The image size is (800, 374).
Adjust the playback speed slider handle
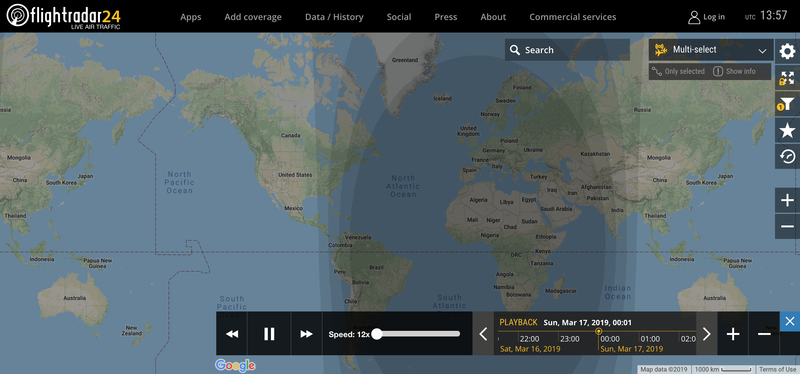(377, 334)
